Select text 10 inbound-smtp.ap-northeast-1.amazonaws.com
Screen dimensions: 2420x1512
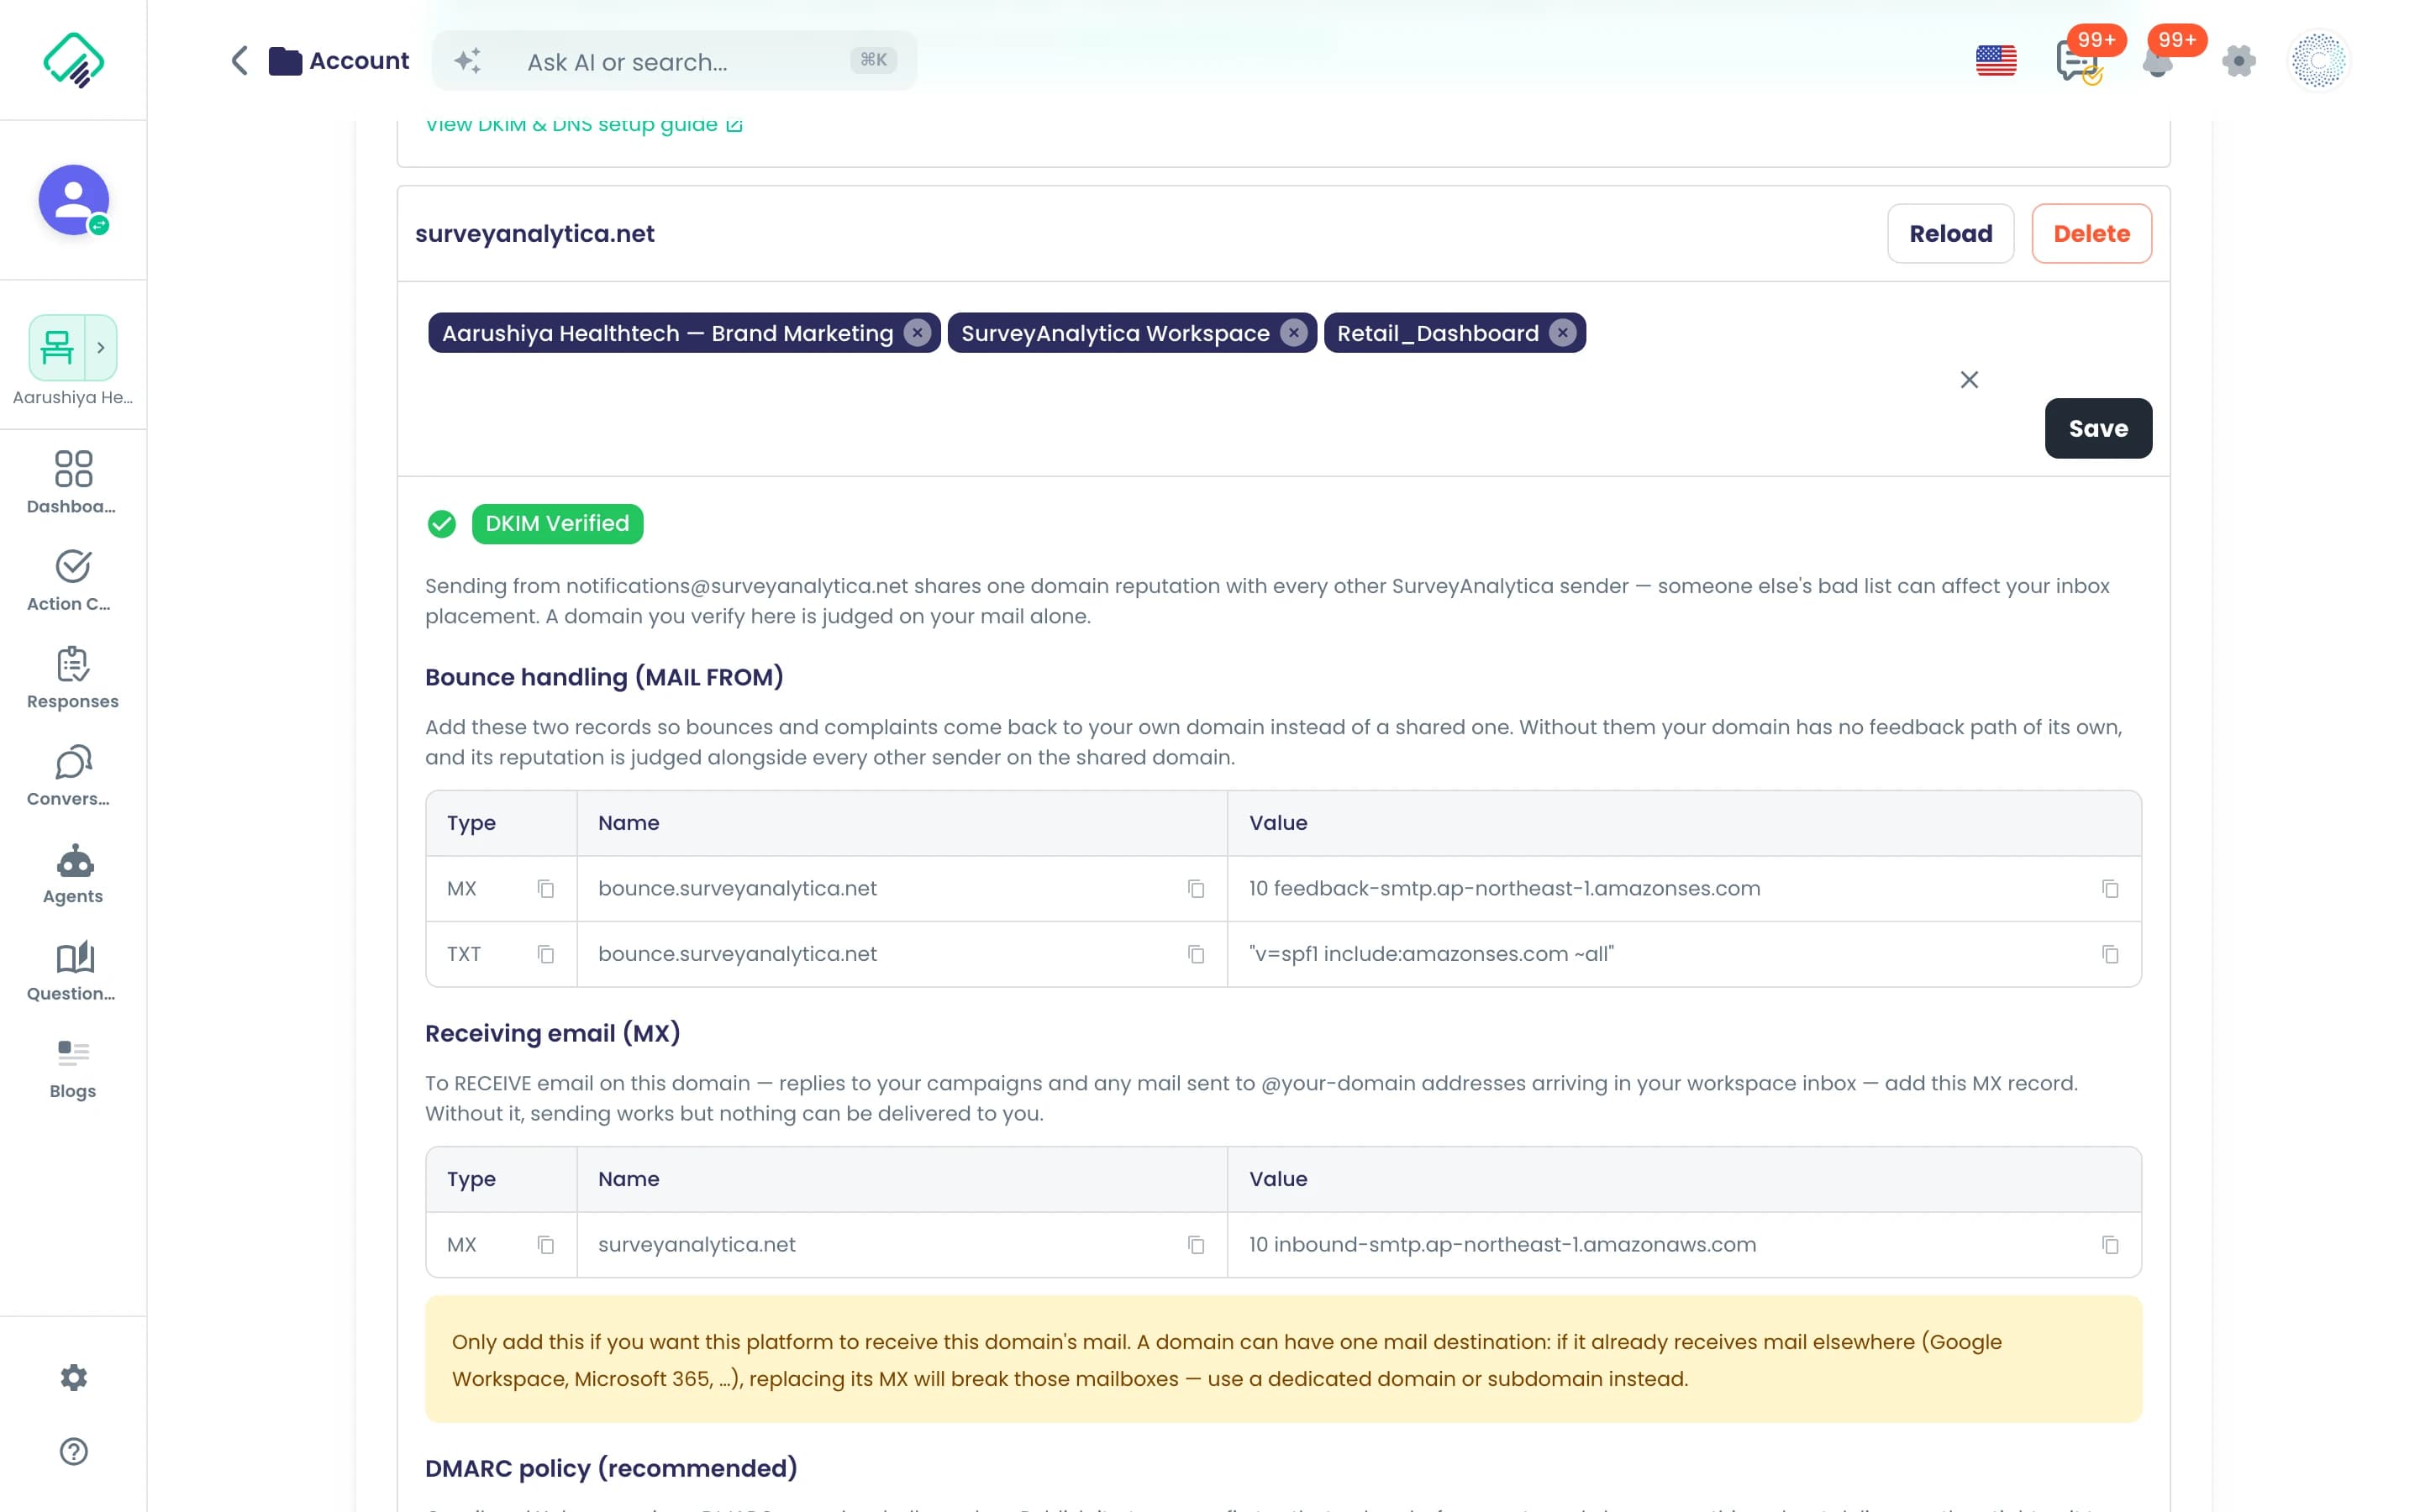[x=1502, y=1244]
